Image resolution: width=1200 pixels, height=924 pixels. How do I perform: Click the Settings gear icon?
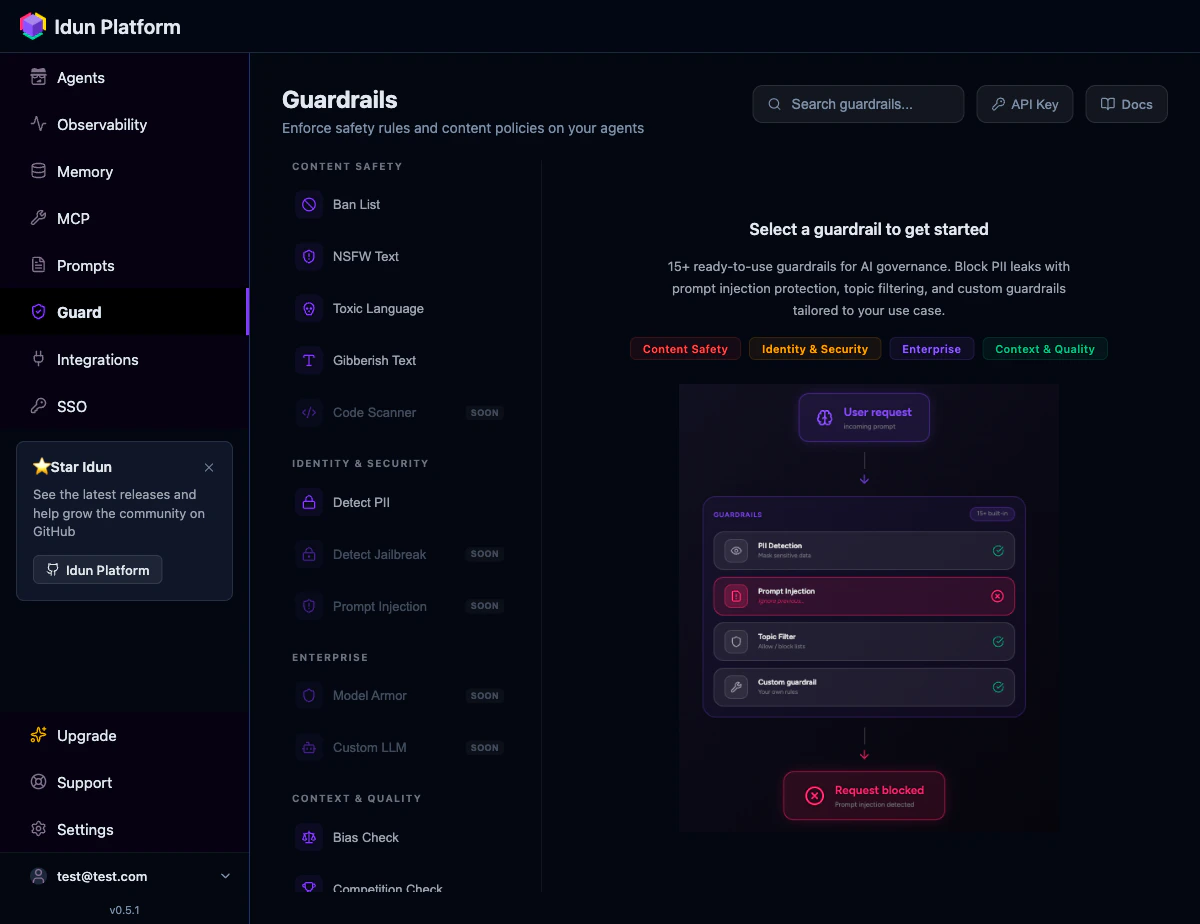point(39,829)
